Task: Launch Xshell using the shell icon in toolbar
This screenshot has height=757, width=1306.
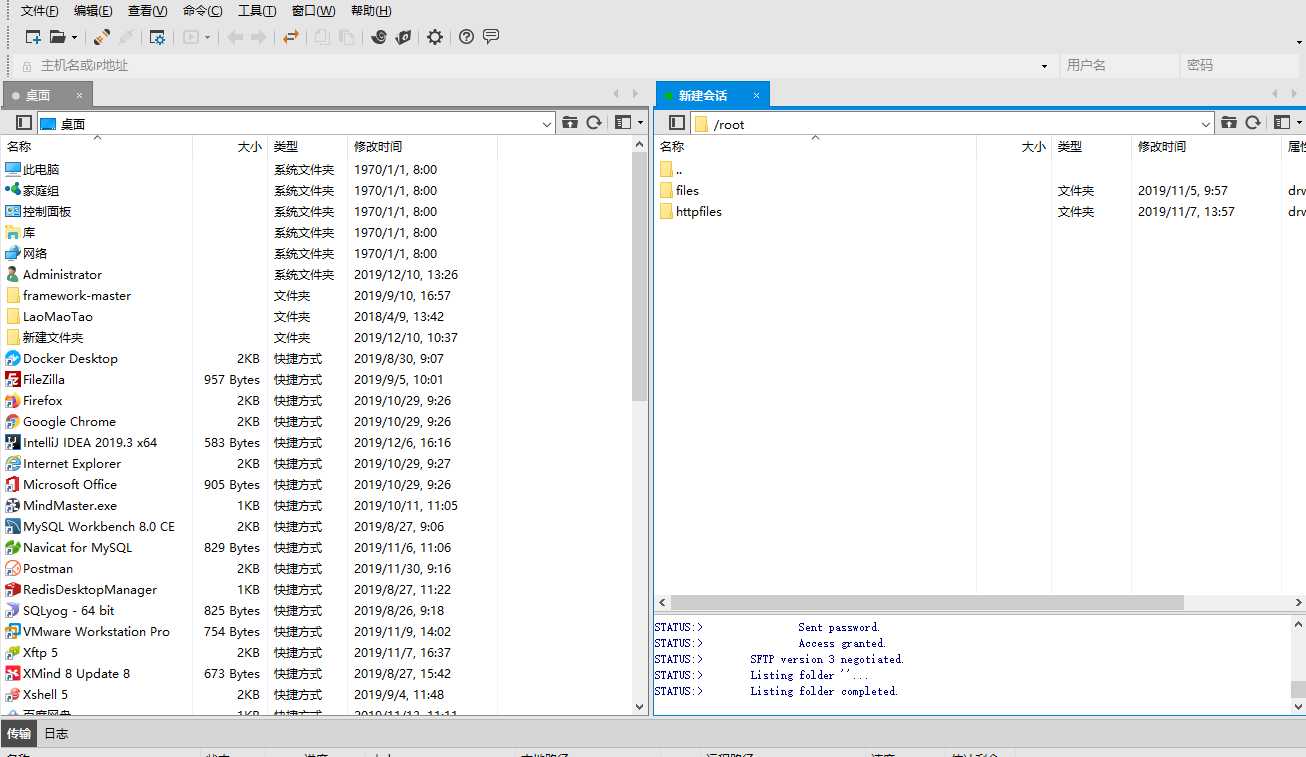Action: click(x=379, y=37)
